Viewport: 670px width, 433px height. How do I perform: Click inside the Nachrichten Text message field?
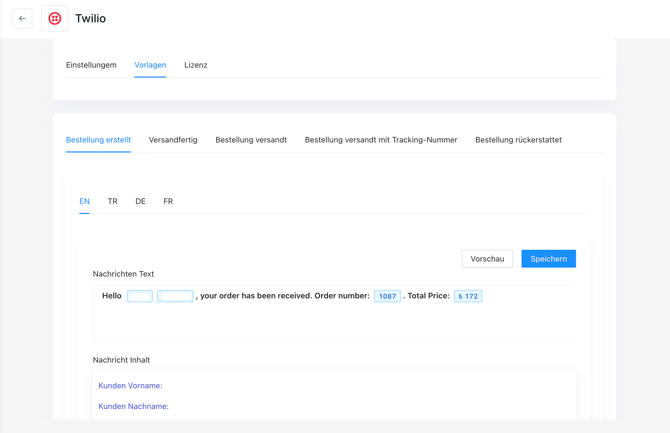click(334, 312)
